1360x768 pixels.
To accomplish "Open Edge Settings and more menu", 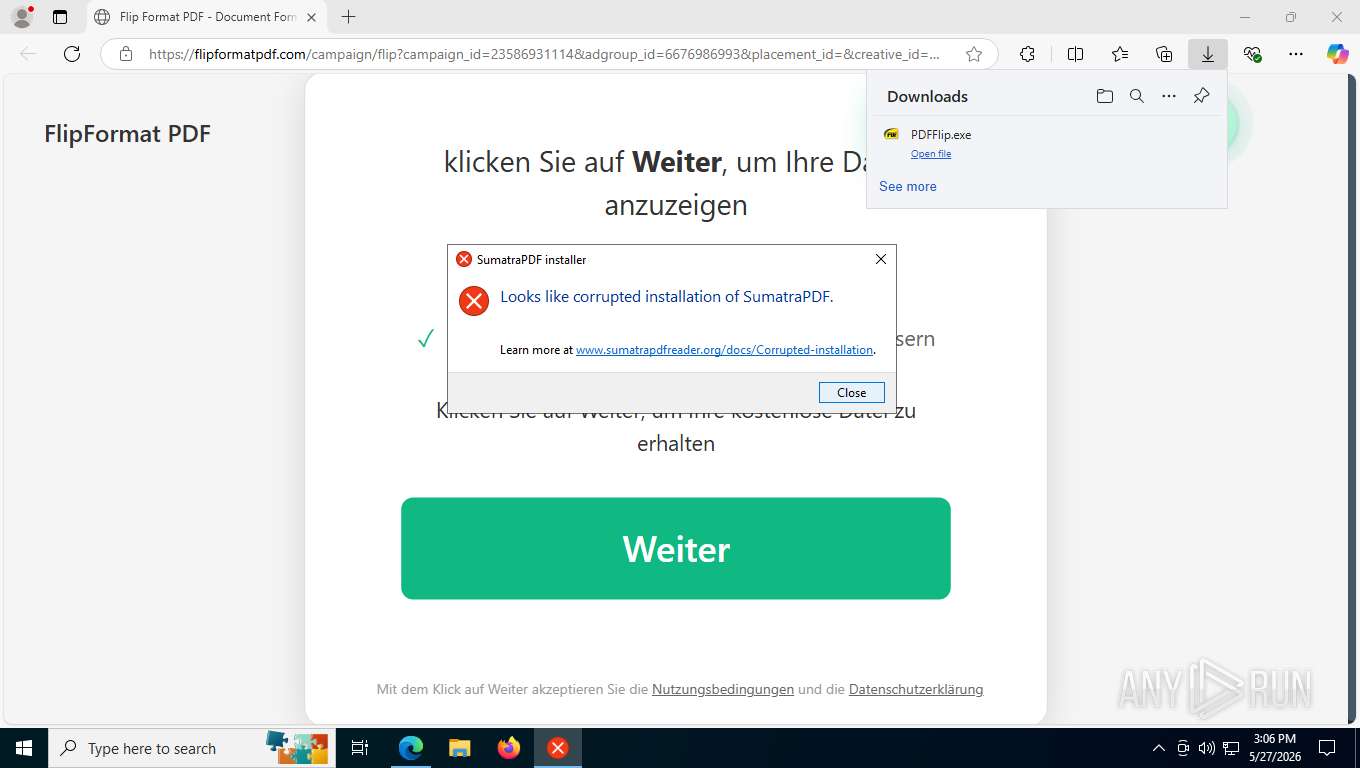I will pos(1296,54).
